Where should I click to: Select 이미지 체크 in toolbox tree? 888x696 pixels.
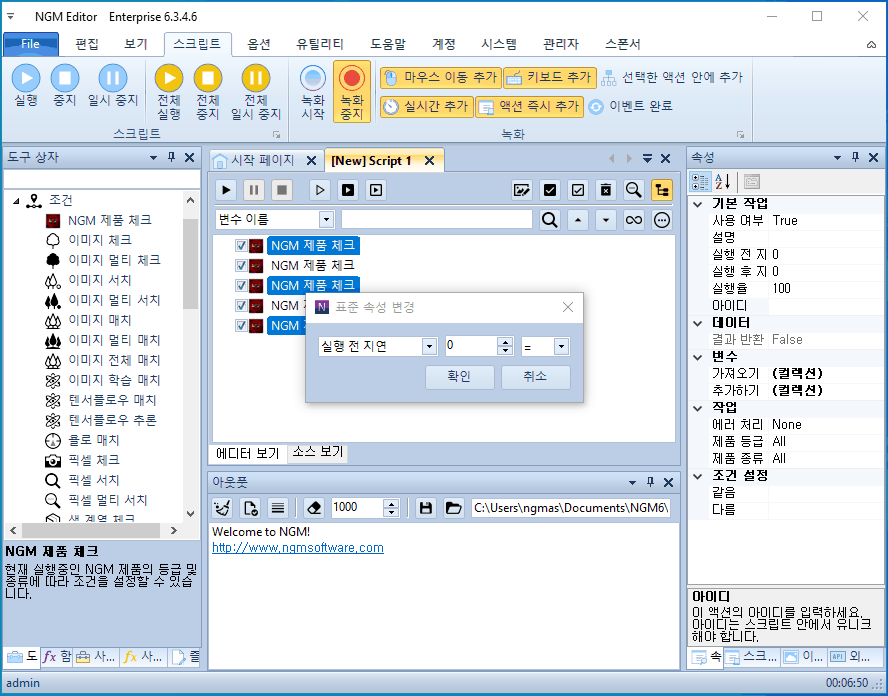click(x=100, y=240)
